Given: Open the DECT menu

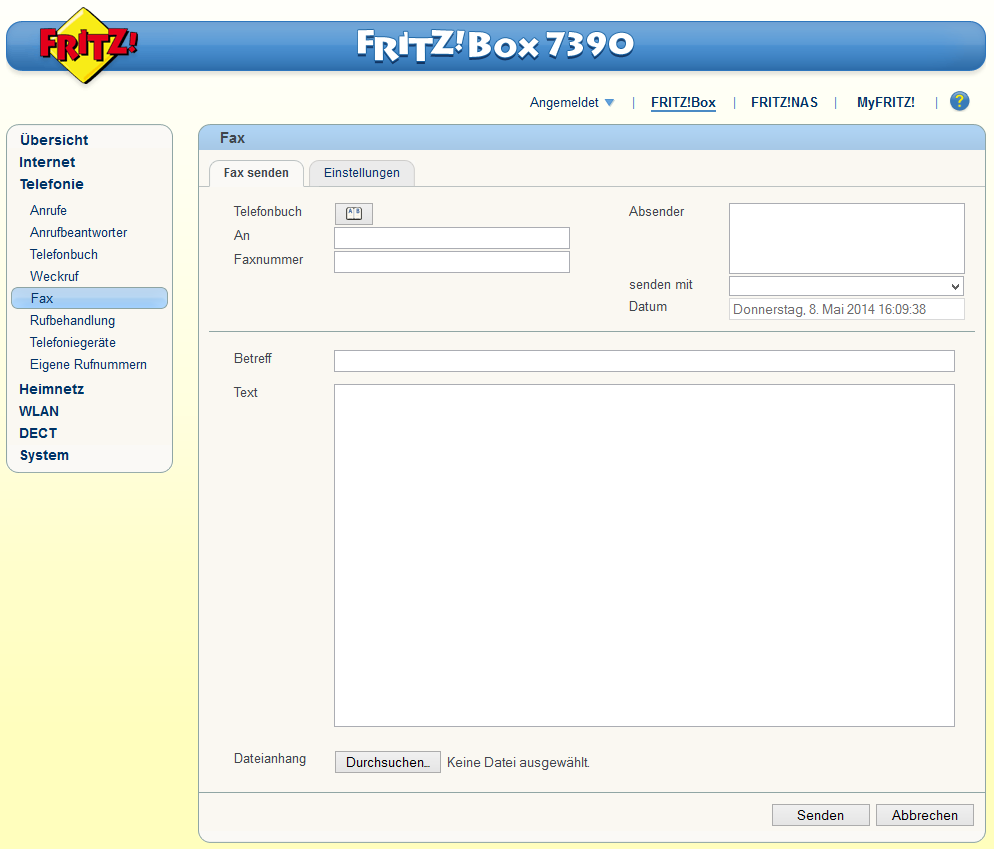Looking at the screenshot, I should tap(38, 434).
